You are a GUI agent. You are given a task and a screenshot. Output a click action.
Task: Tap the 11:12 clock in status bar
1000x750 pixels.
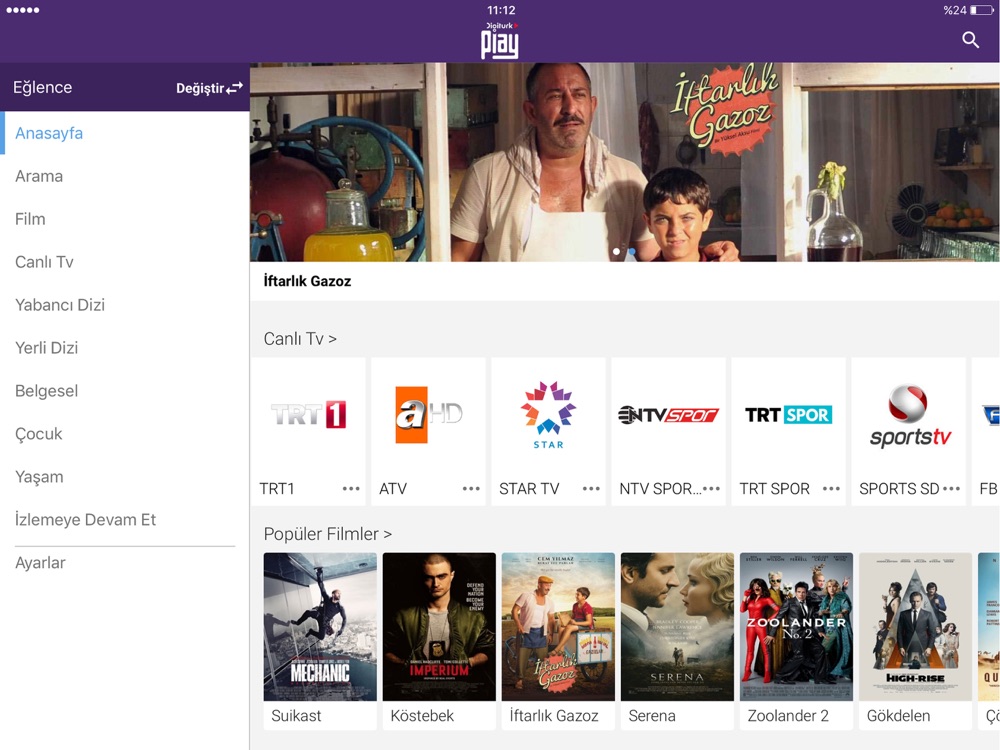[x=501, y=10]
